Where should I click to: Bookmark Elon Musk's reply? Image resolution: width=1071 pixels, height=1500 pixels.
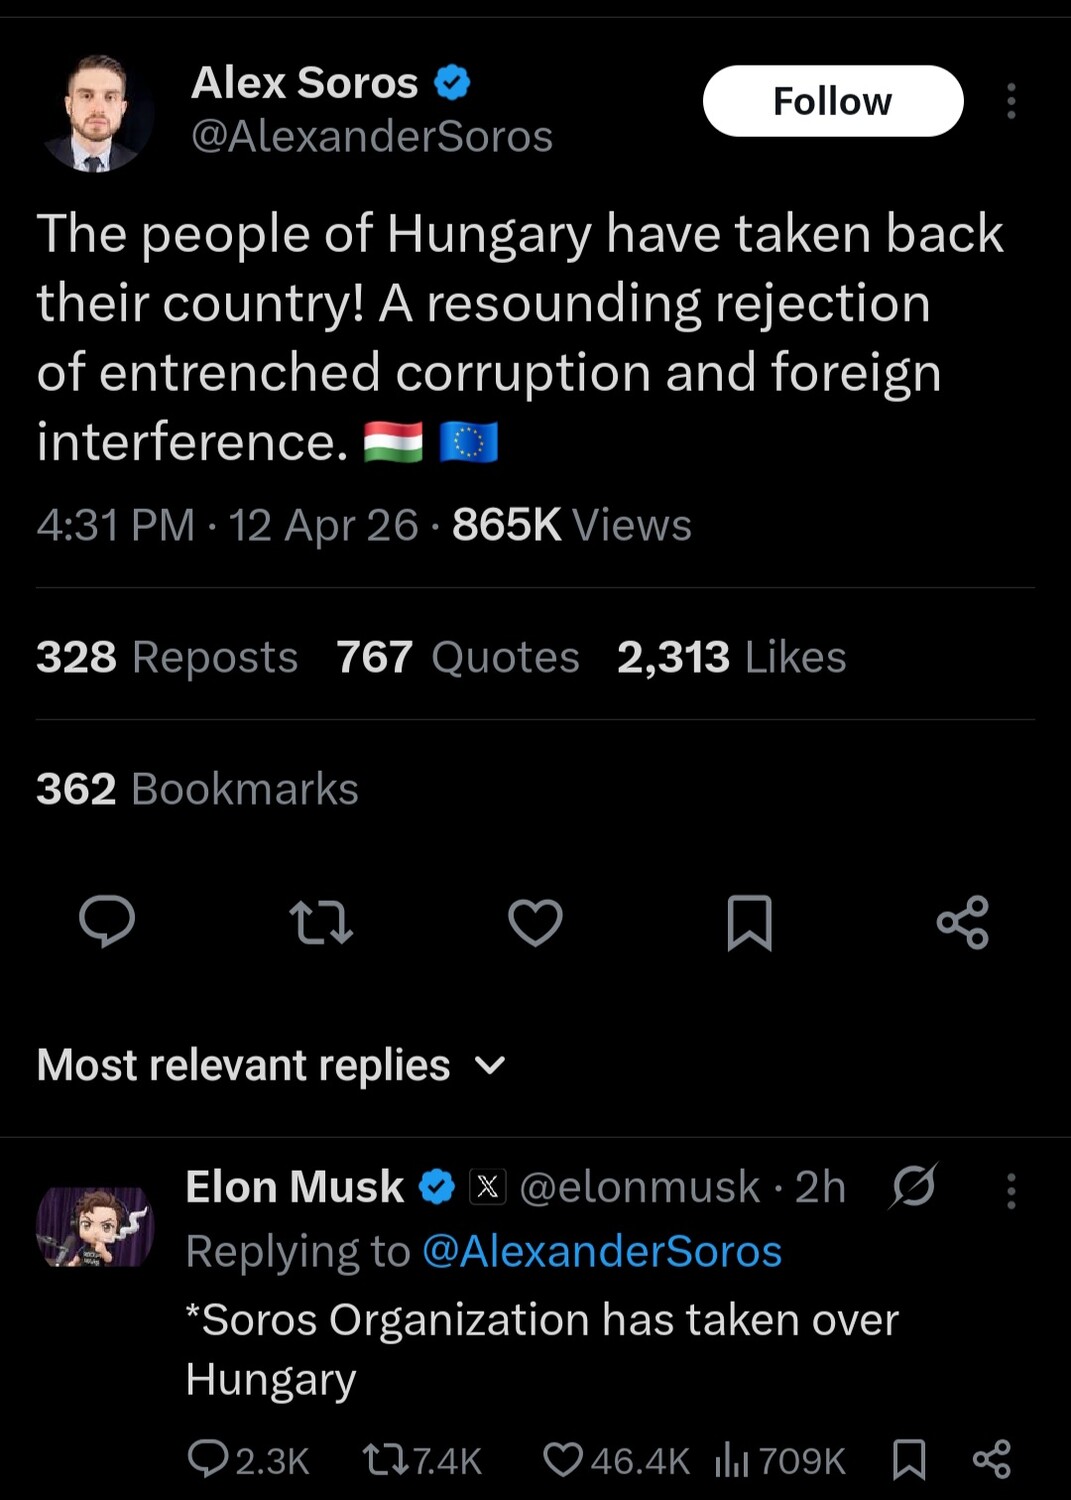(909, 1460)
